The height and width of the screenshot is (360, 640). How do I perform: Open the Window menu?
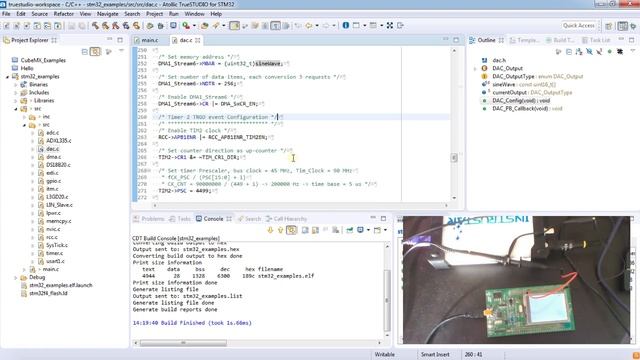point(194,14)
